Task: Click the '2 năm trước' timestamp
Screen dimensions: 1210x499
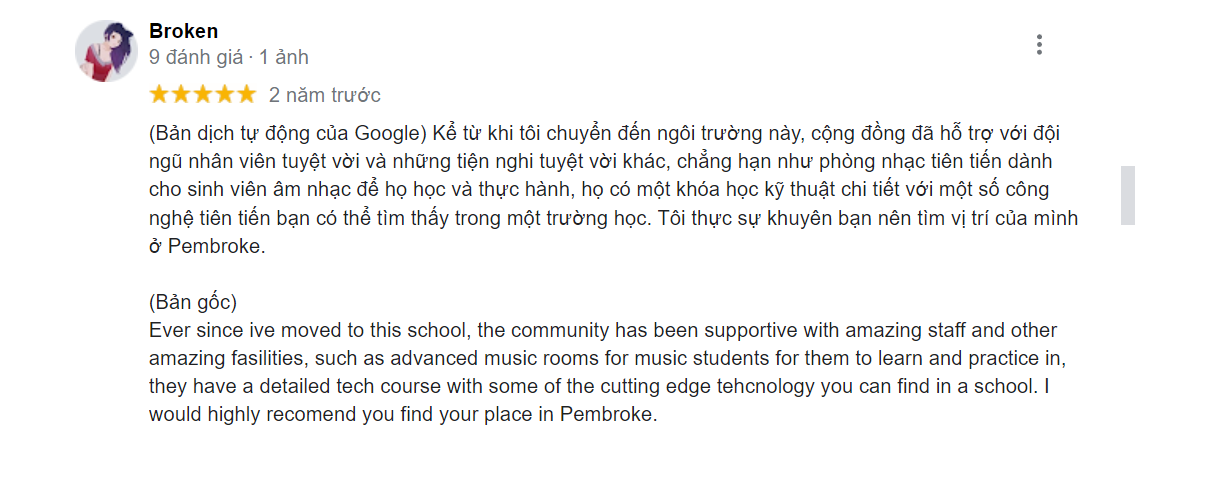Action: pyautogui.click(x=324, y=96)
